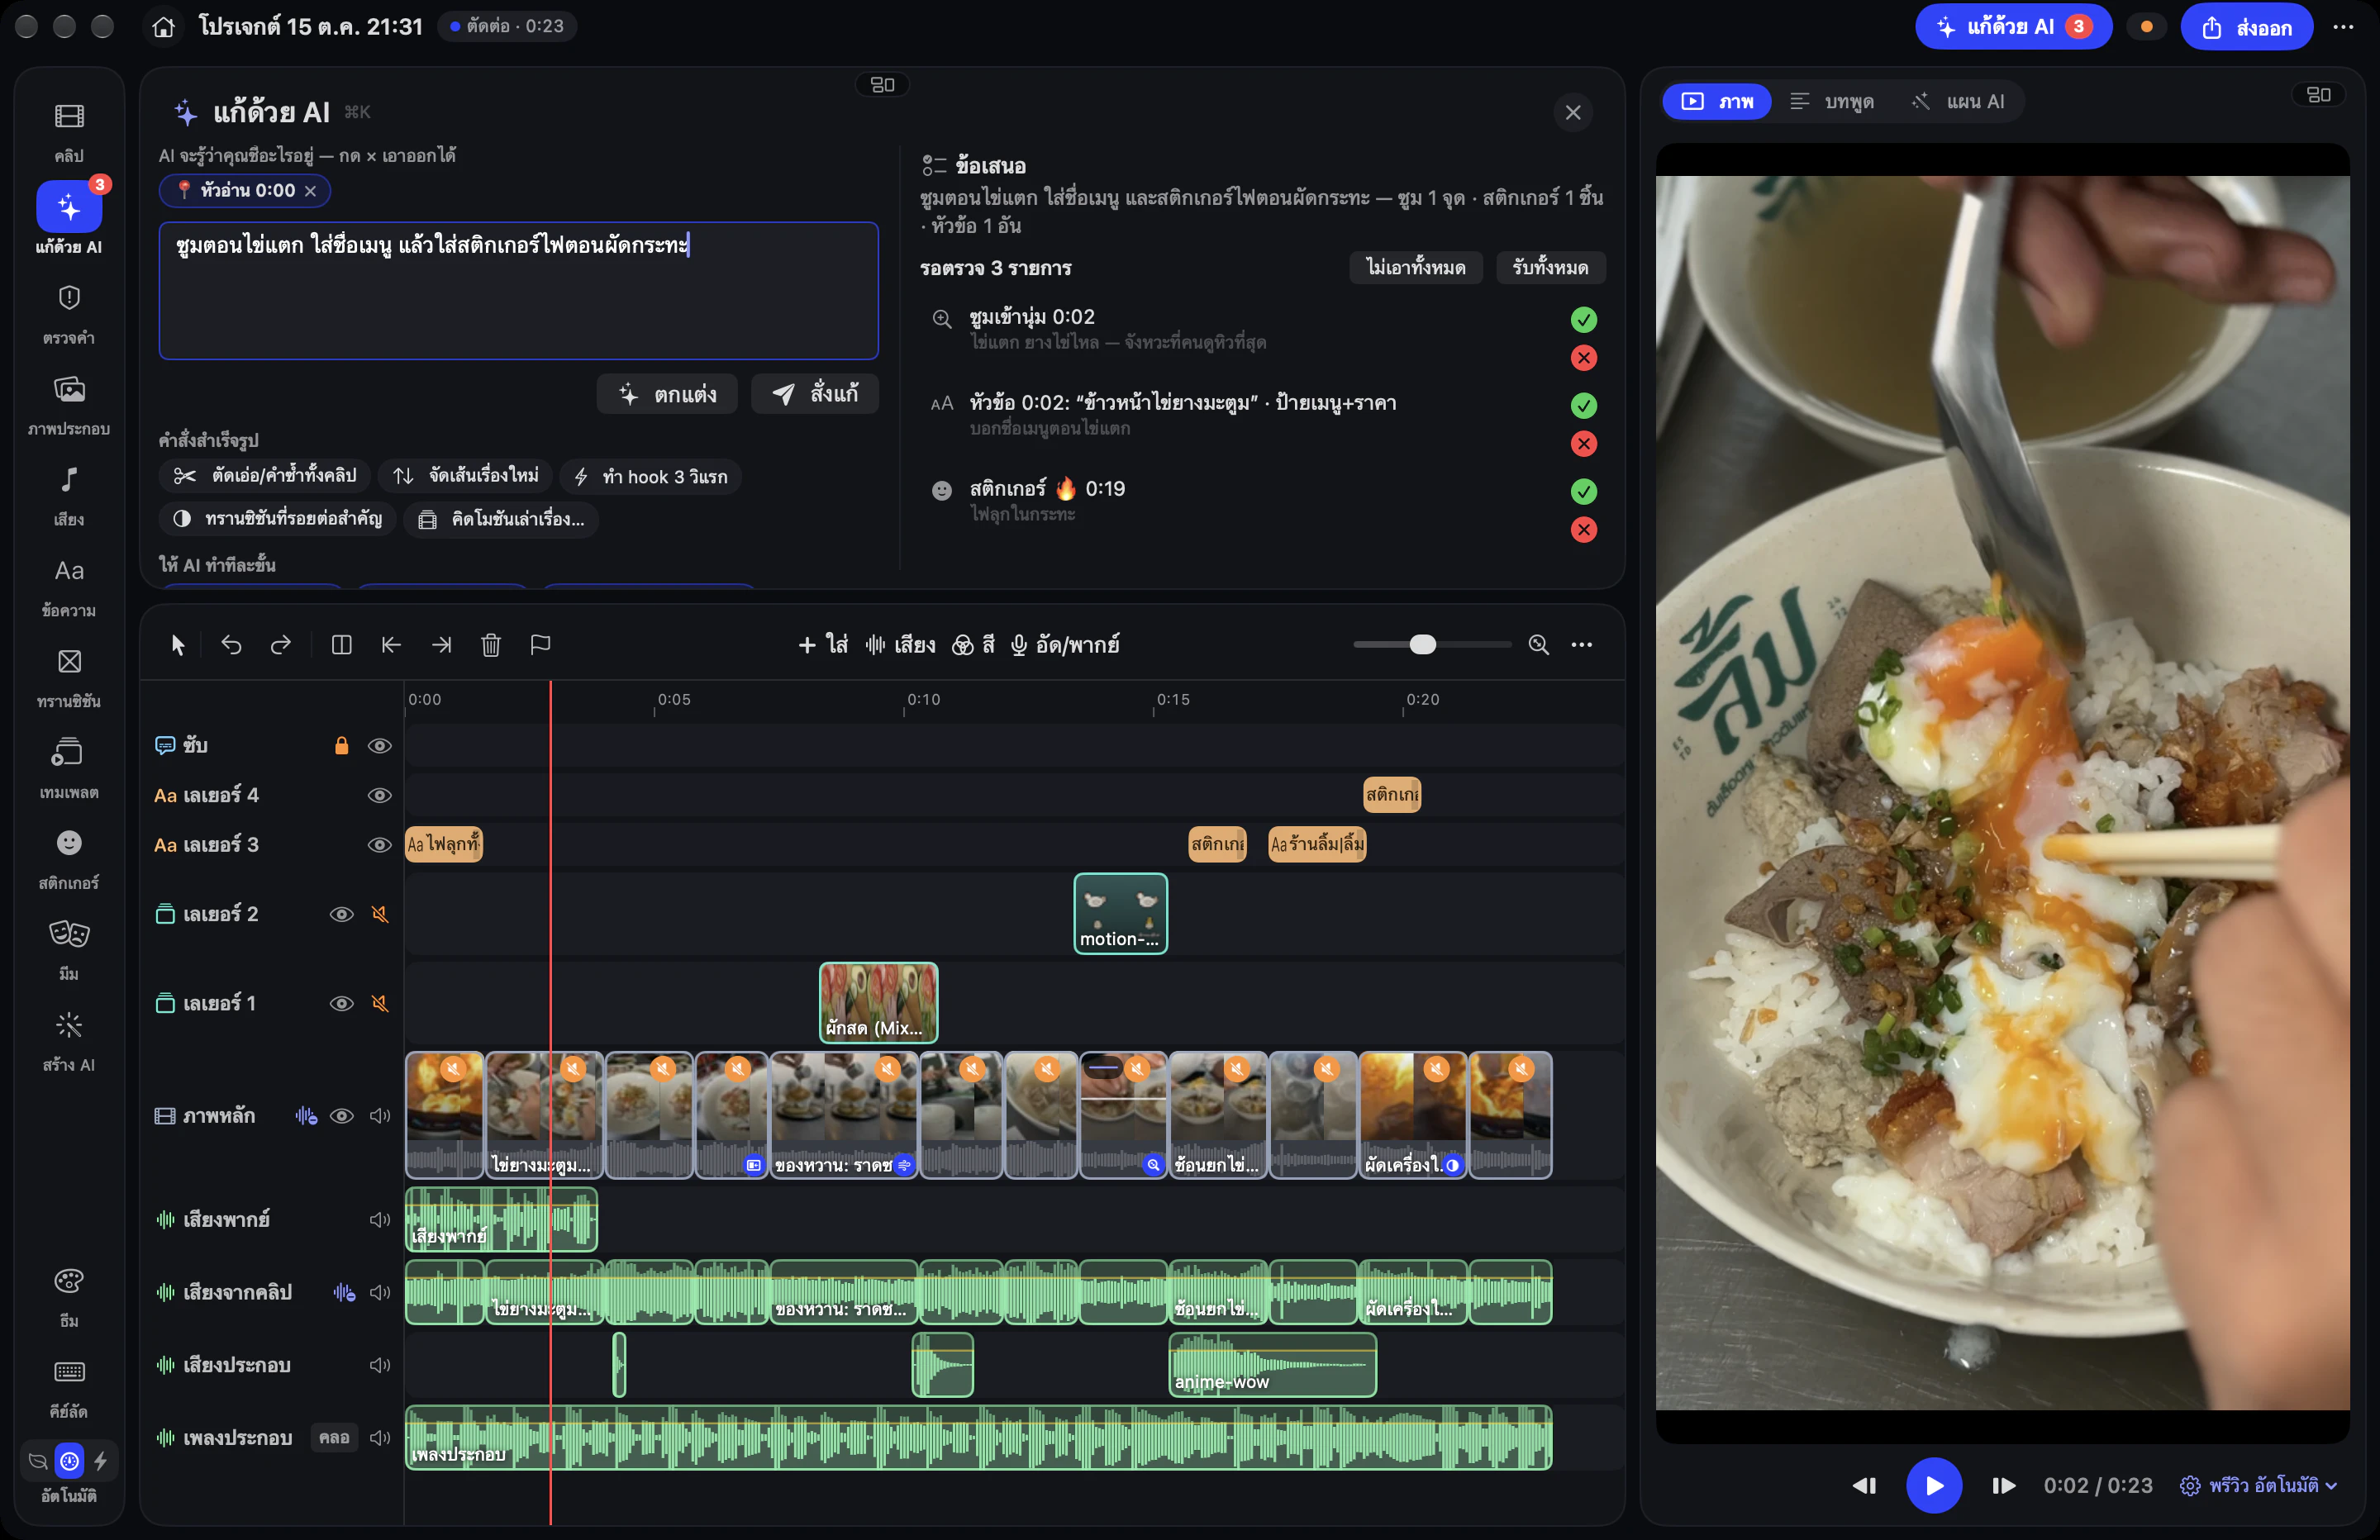2380x1540 pixels.
Task: Click the split clip tool in timeline toolbar
Action: coord(341,645)
